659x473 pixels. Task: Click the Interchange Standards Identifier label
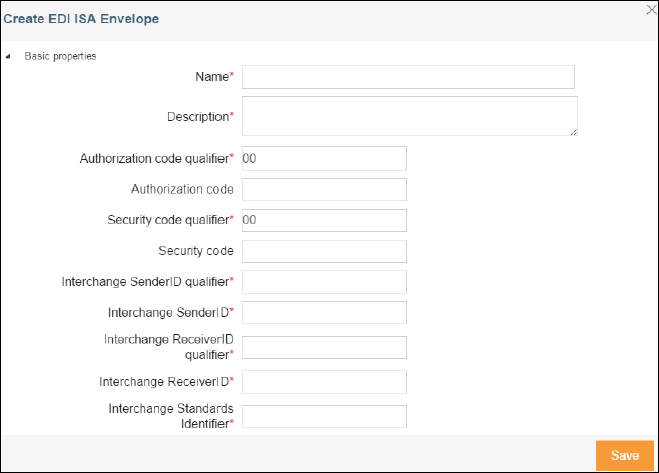(x=170, y=416)
